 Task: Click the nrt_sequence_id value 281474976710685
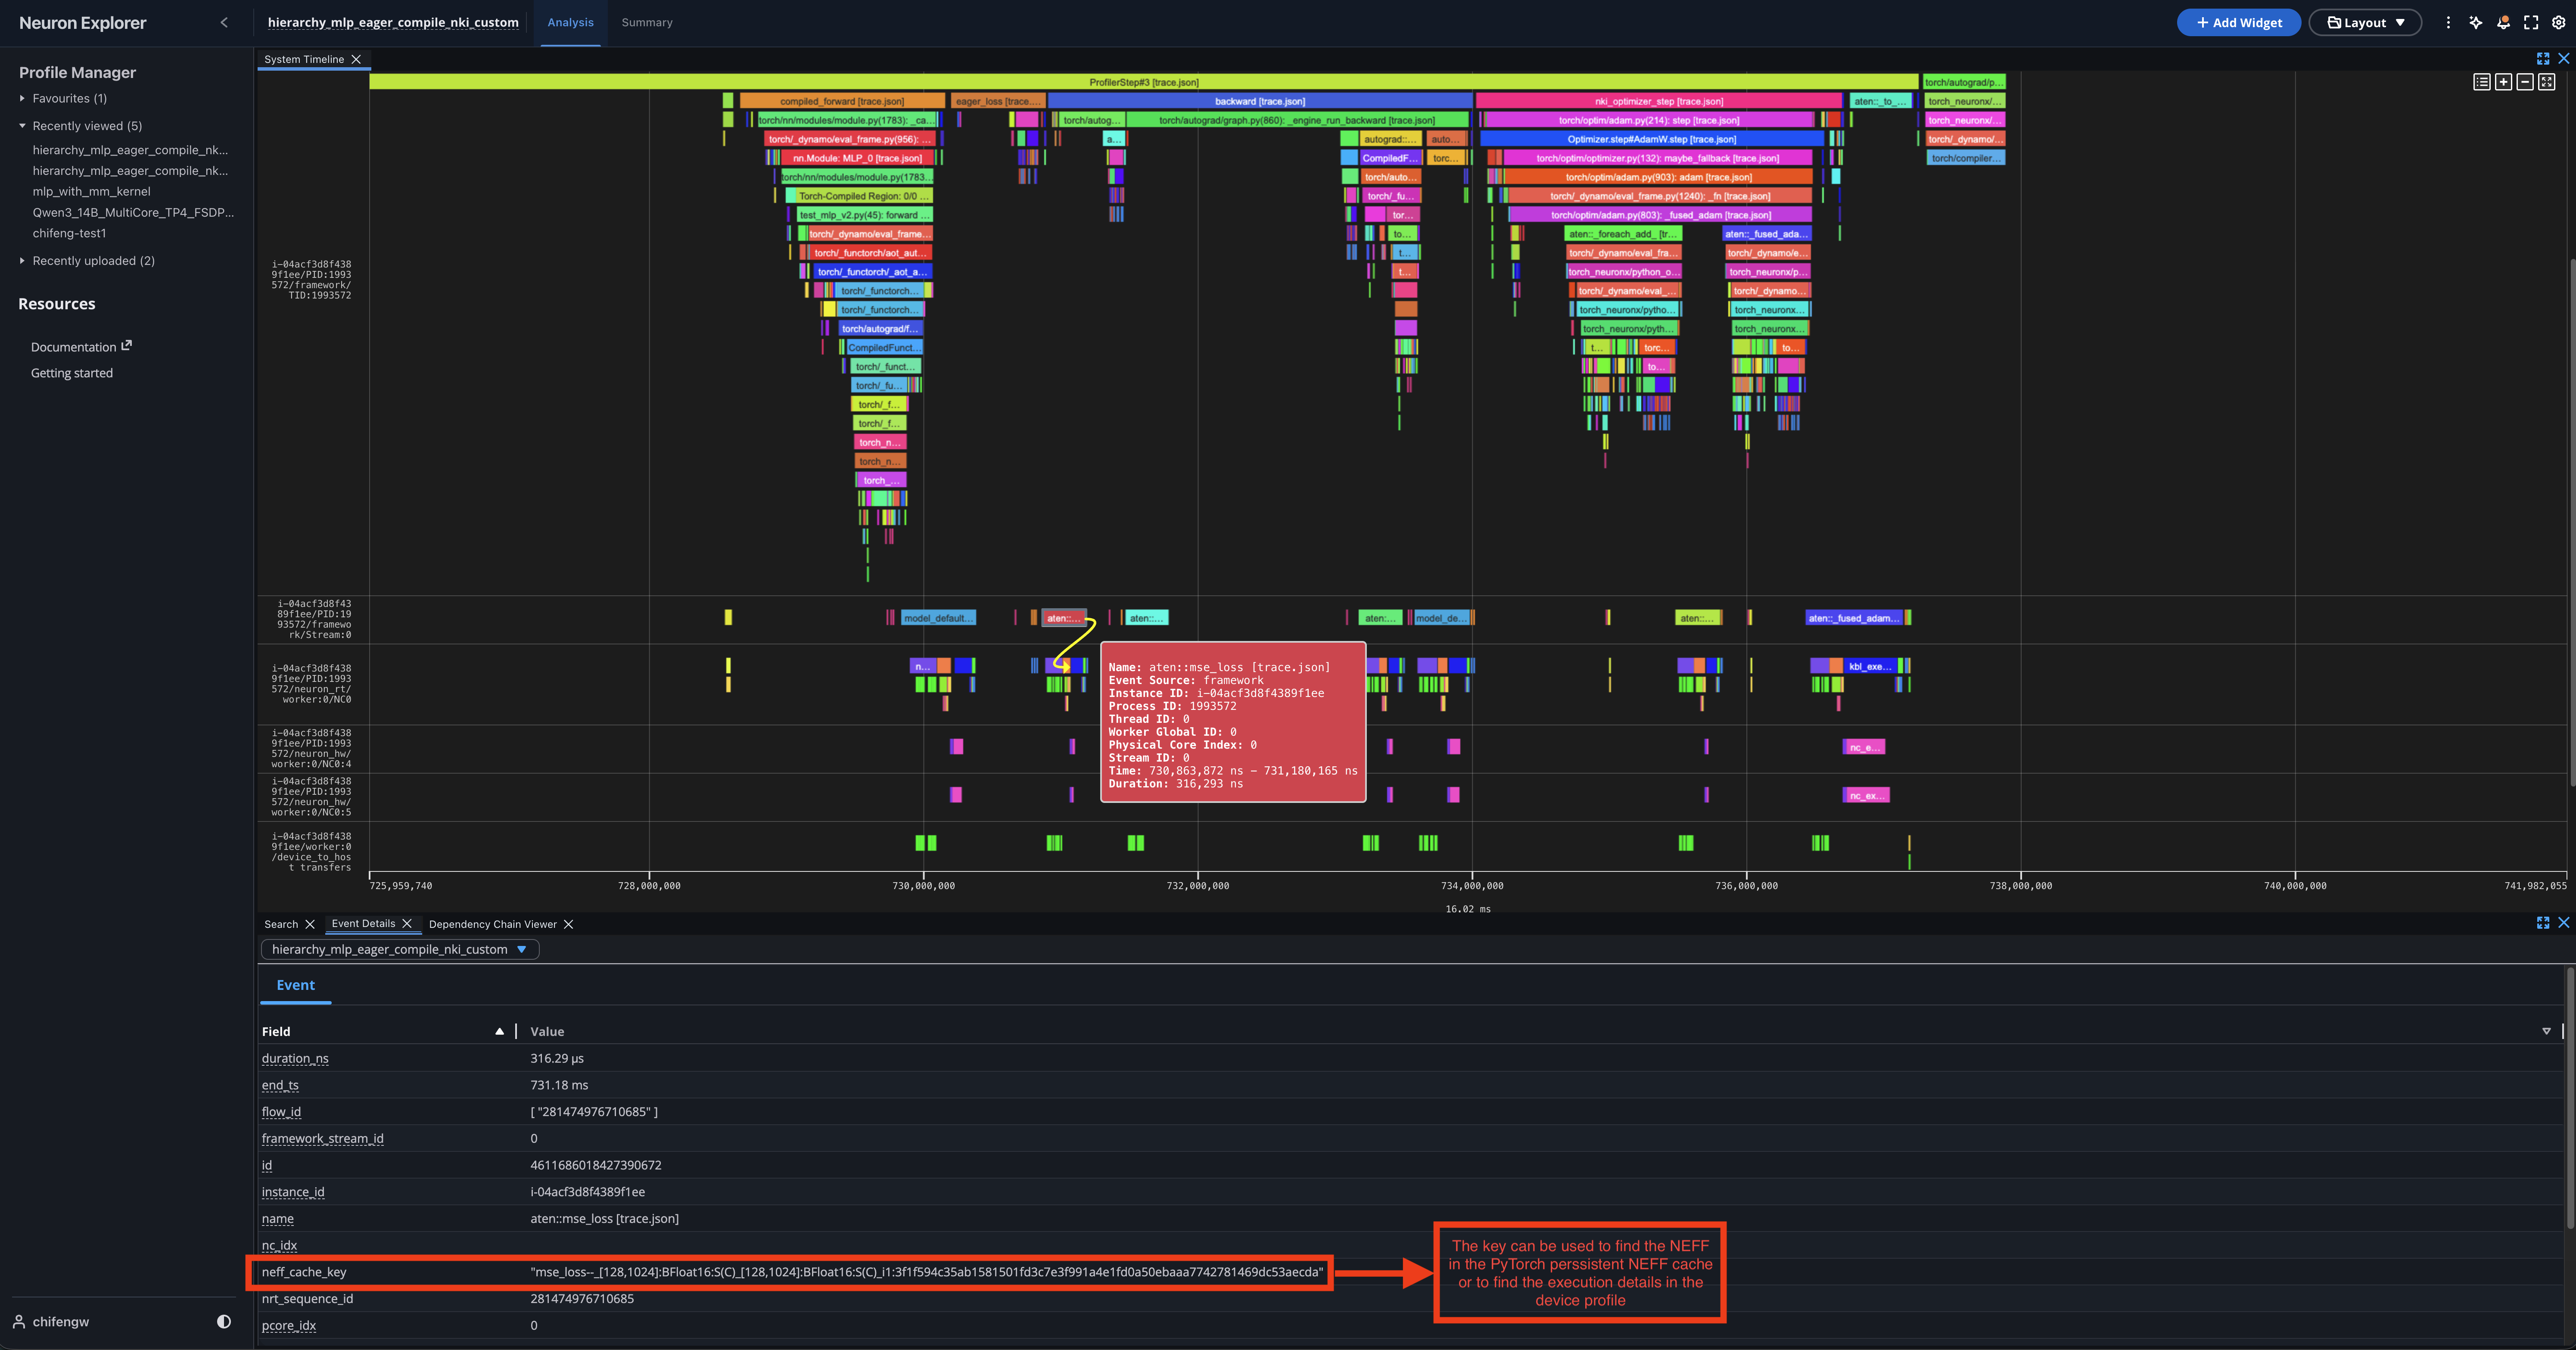(x=582, y=1299)
